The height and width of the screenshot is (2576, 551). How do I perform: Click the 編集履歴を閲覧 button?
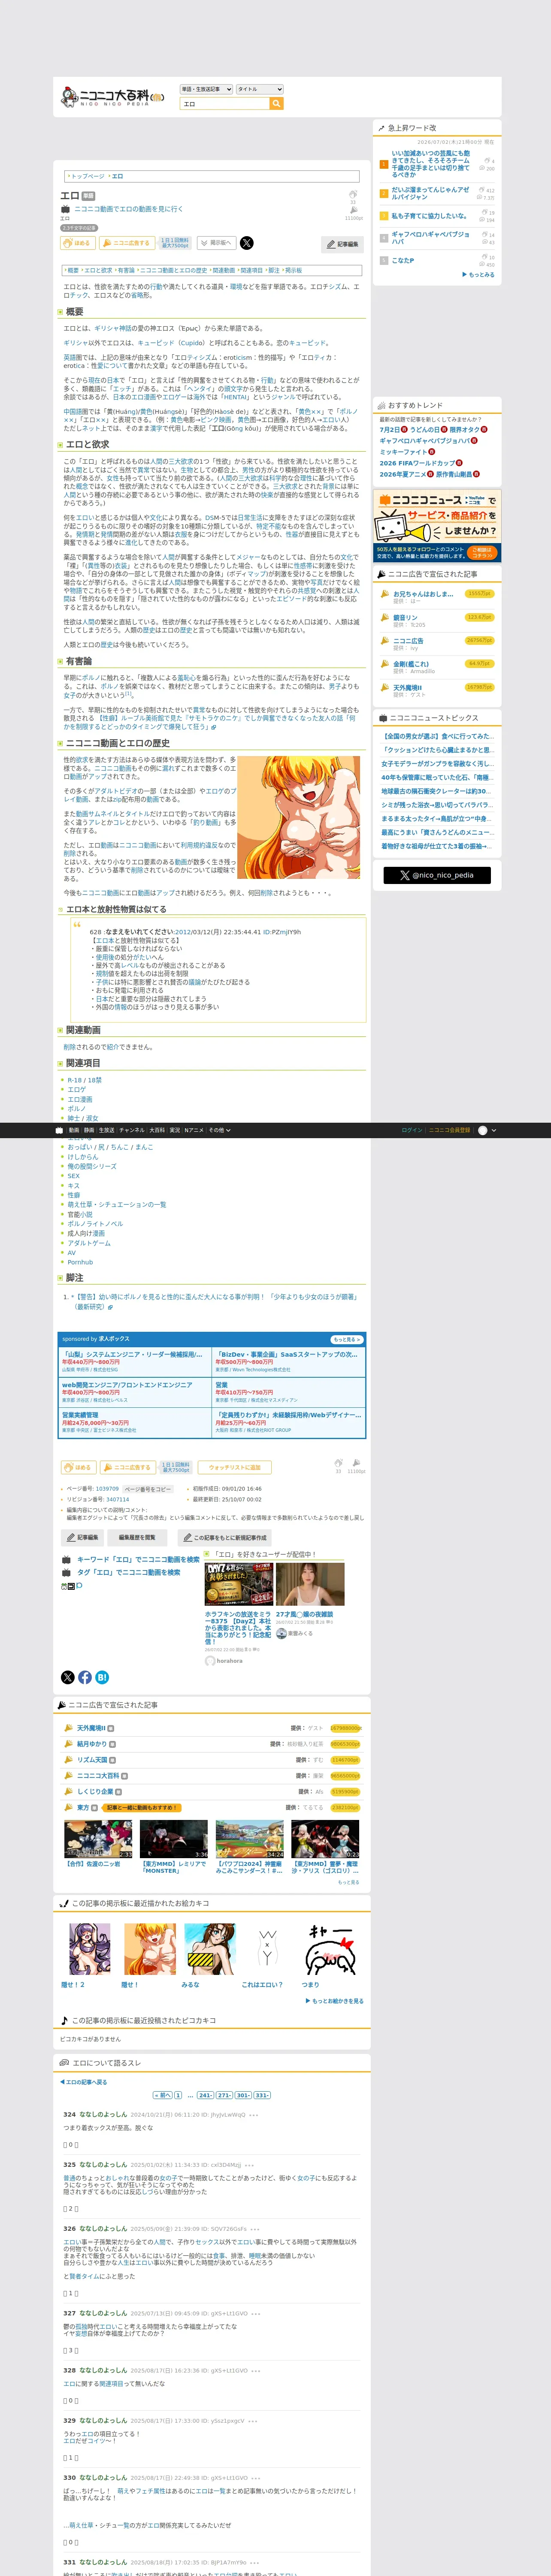click(137, 1538)
